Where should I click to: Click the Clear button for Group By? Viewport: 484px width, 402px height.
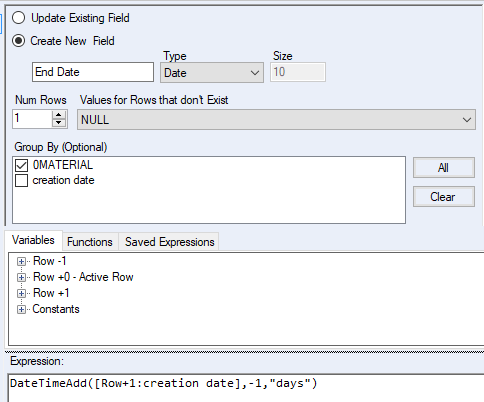point(444,197)
